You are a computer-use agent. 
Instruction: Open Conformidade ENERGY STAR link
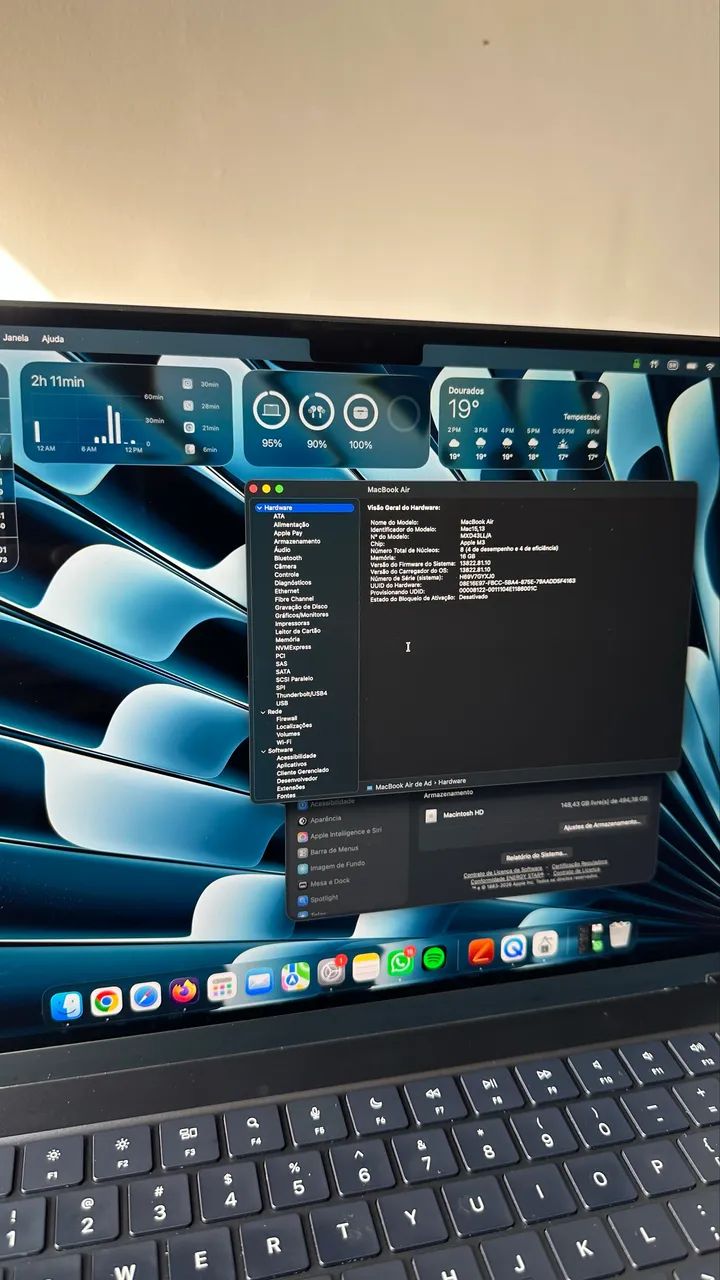[508, 880]
